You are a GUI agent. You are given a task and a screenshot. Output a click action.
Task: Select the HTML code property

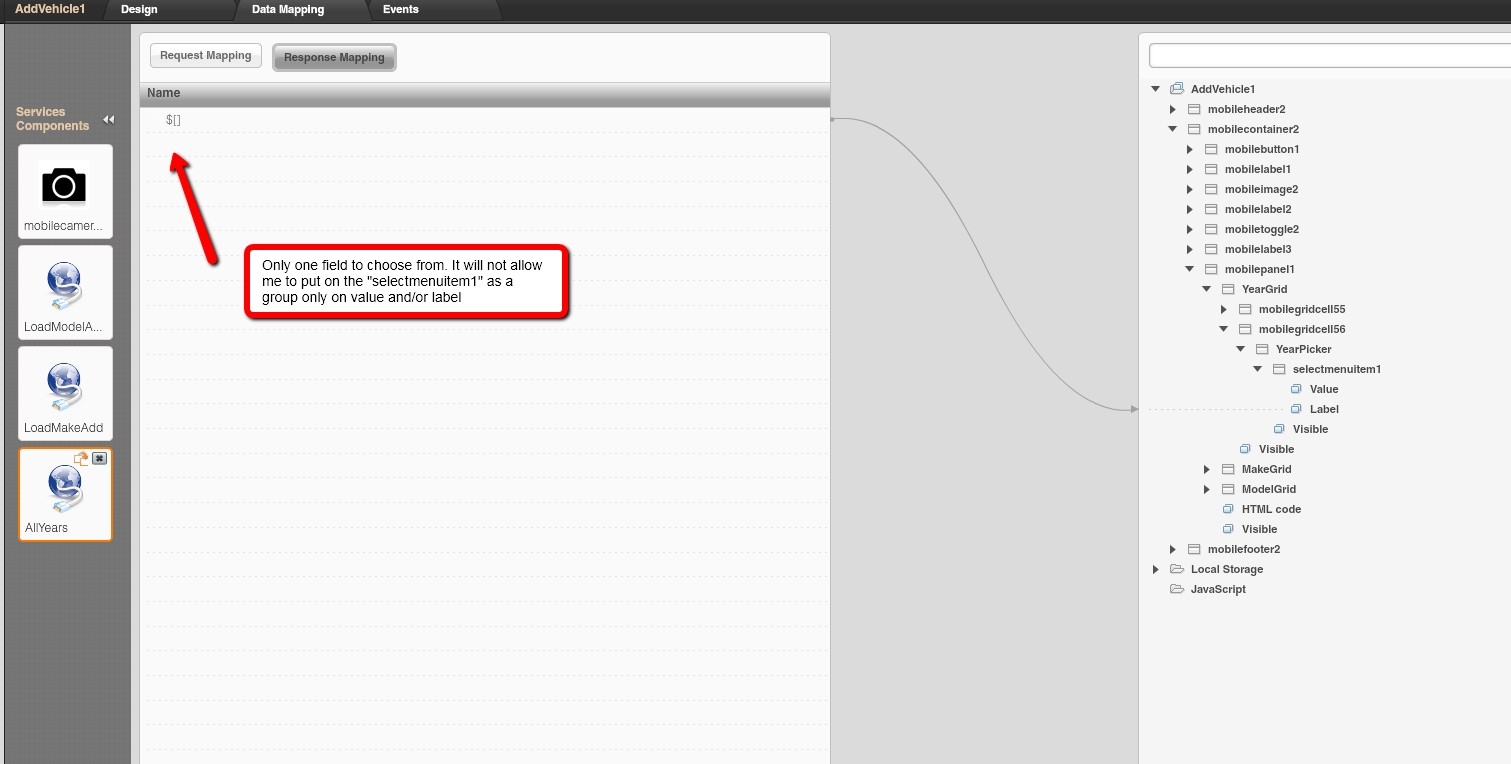point(1270,509)
